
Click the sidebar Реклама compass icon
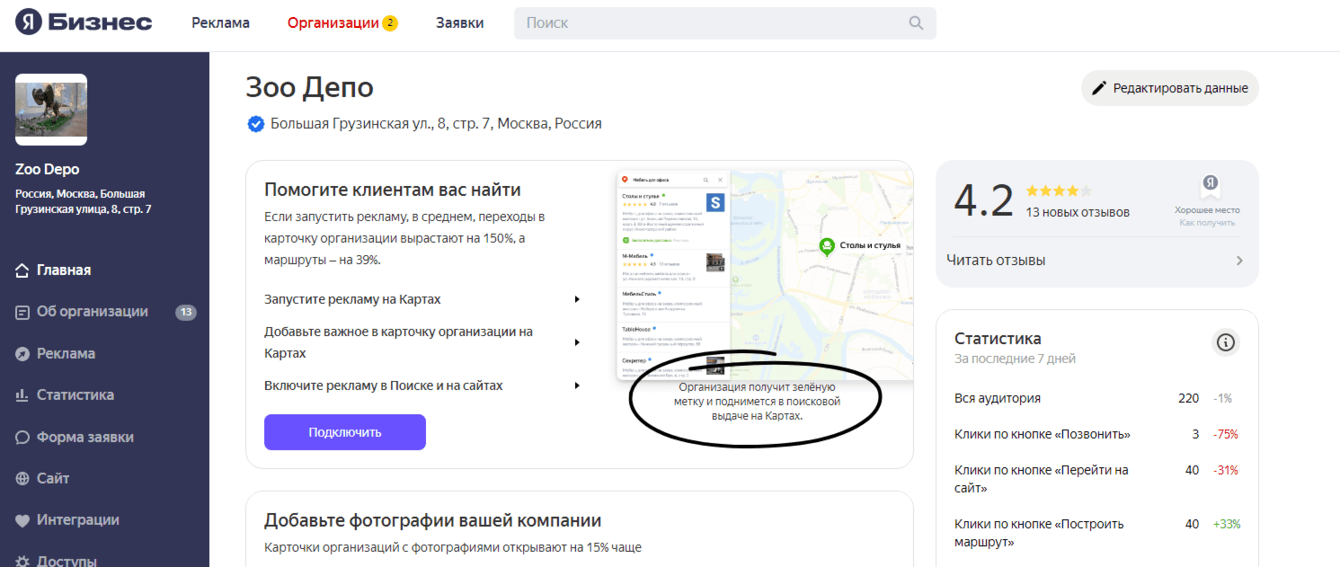(x=22, y=354)
